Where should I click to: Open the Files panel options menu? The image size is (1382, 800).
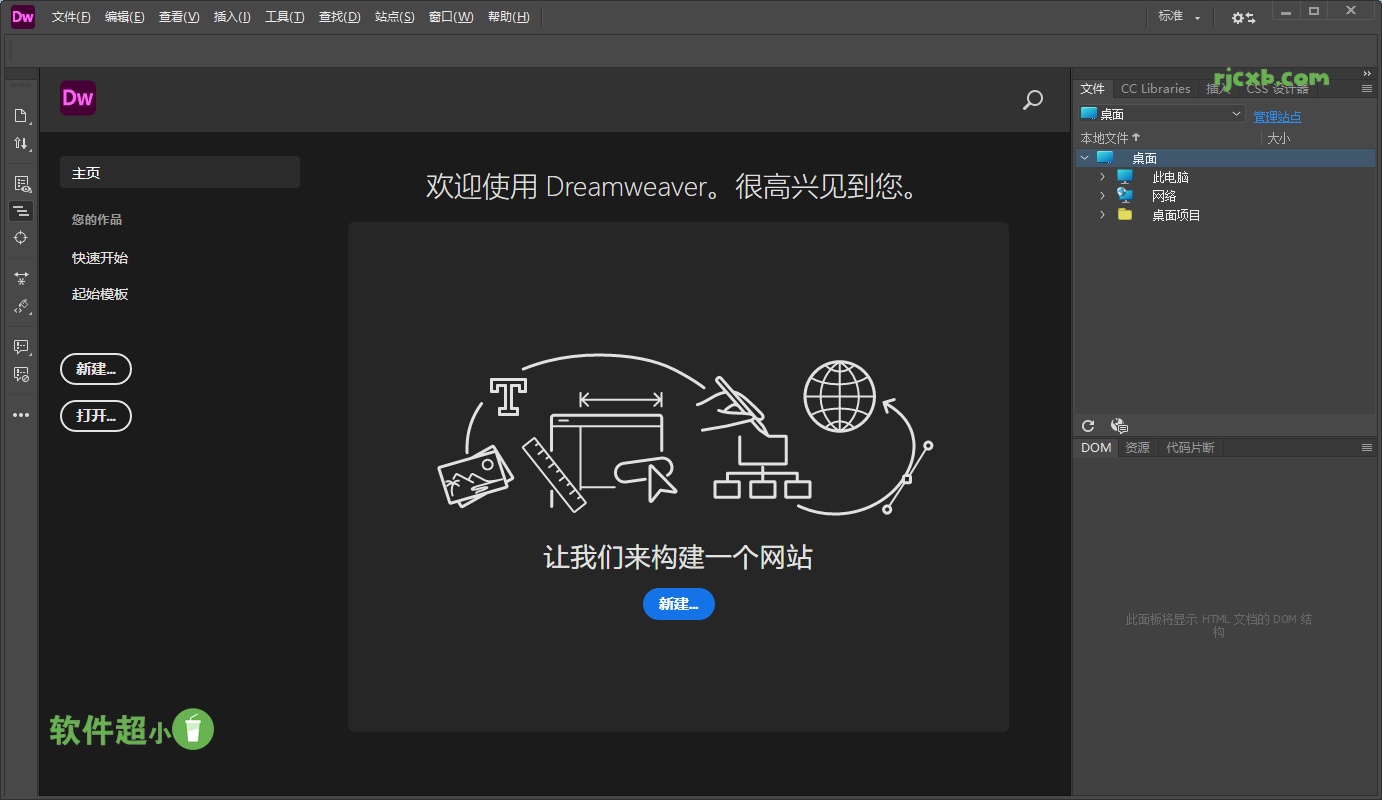point(1366,88)
